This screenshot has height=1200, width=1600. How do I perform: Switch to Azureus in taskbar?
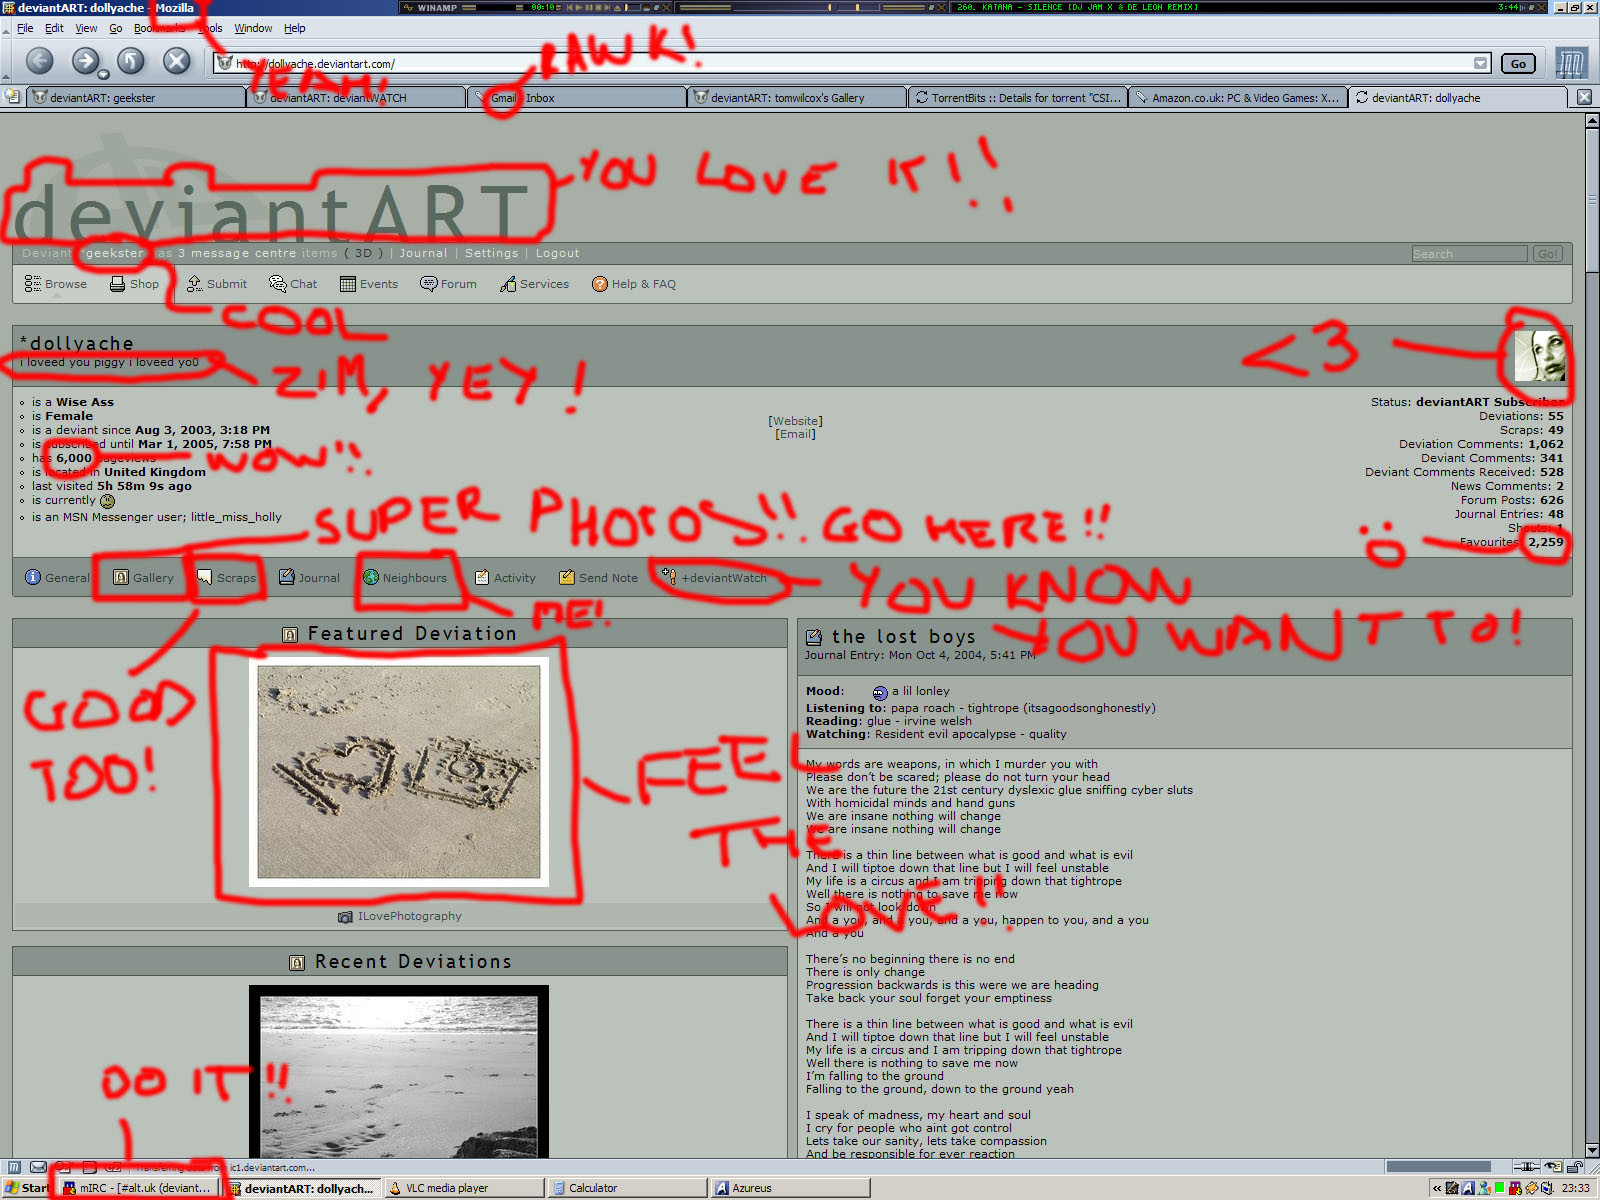(790, 1188)
